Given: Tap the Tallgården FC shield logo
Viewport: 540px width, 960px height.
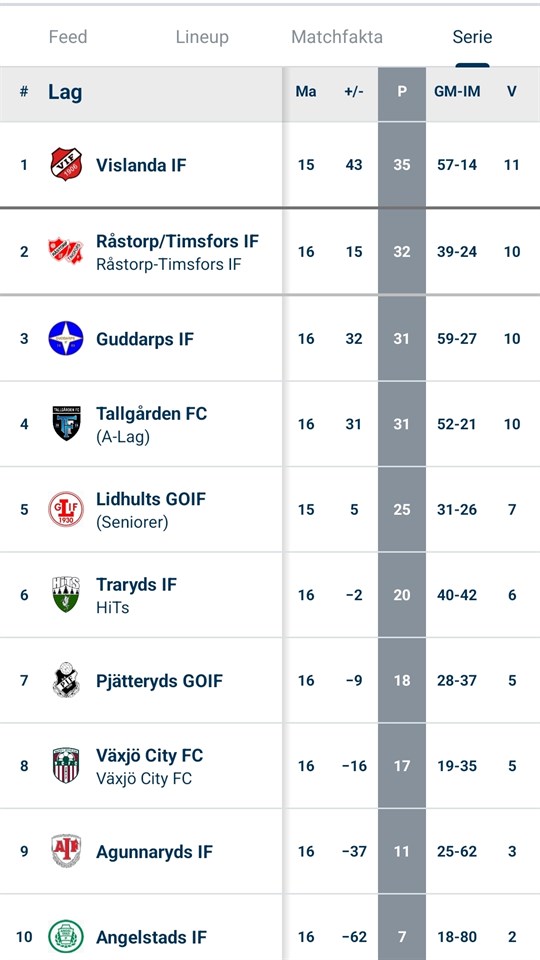Looking at the screenshot, I should (x=66, y=423).
